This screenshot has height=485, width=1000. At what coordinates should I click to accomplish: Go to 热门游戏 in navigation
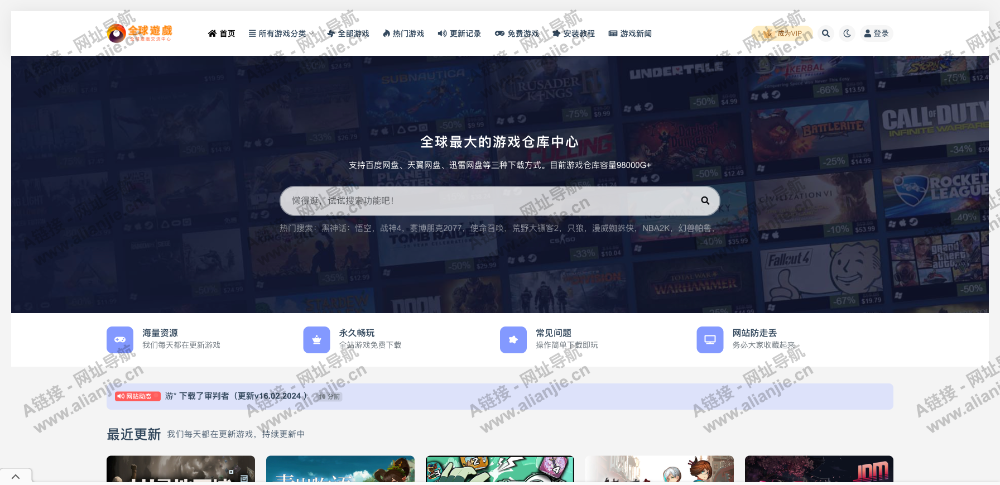[x=403, y=34]
